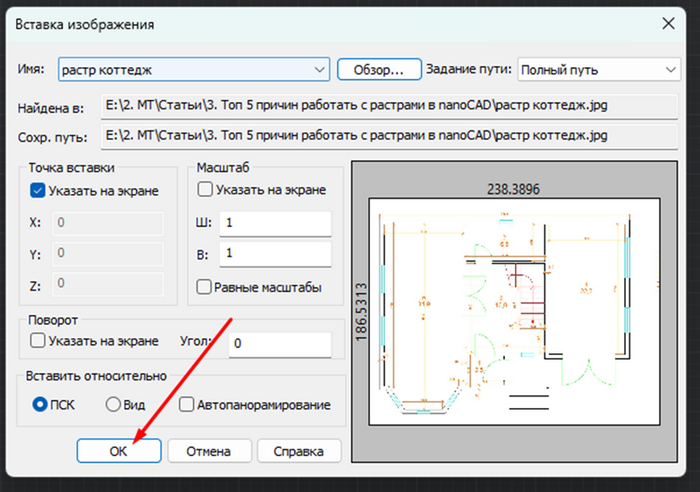The width and height of the screenshot is (700, 492).
Task: Select the ПСК radio button
Action: [41, 405]
